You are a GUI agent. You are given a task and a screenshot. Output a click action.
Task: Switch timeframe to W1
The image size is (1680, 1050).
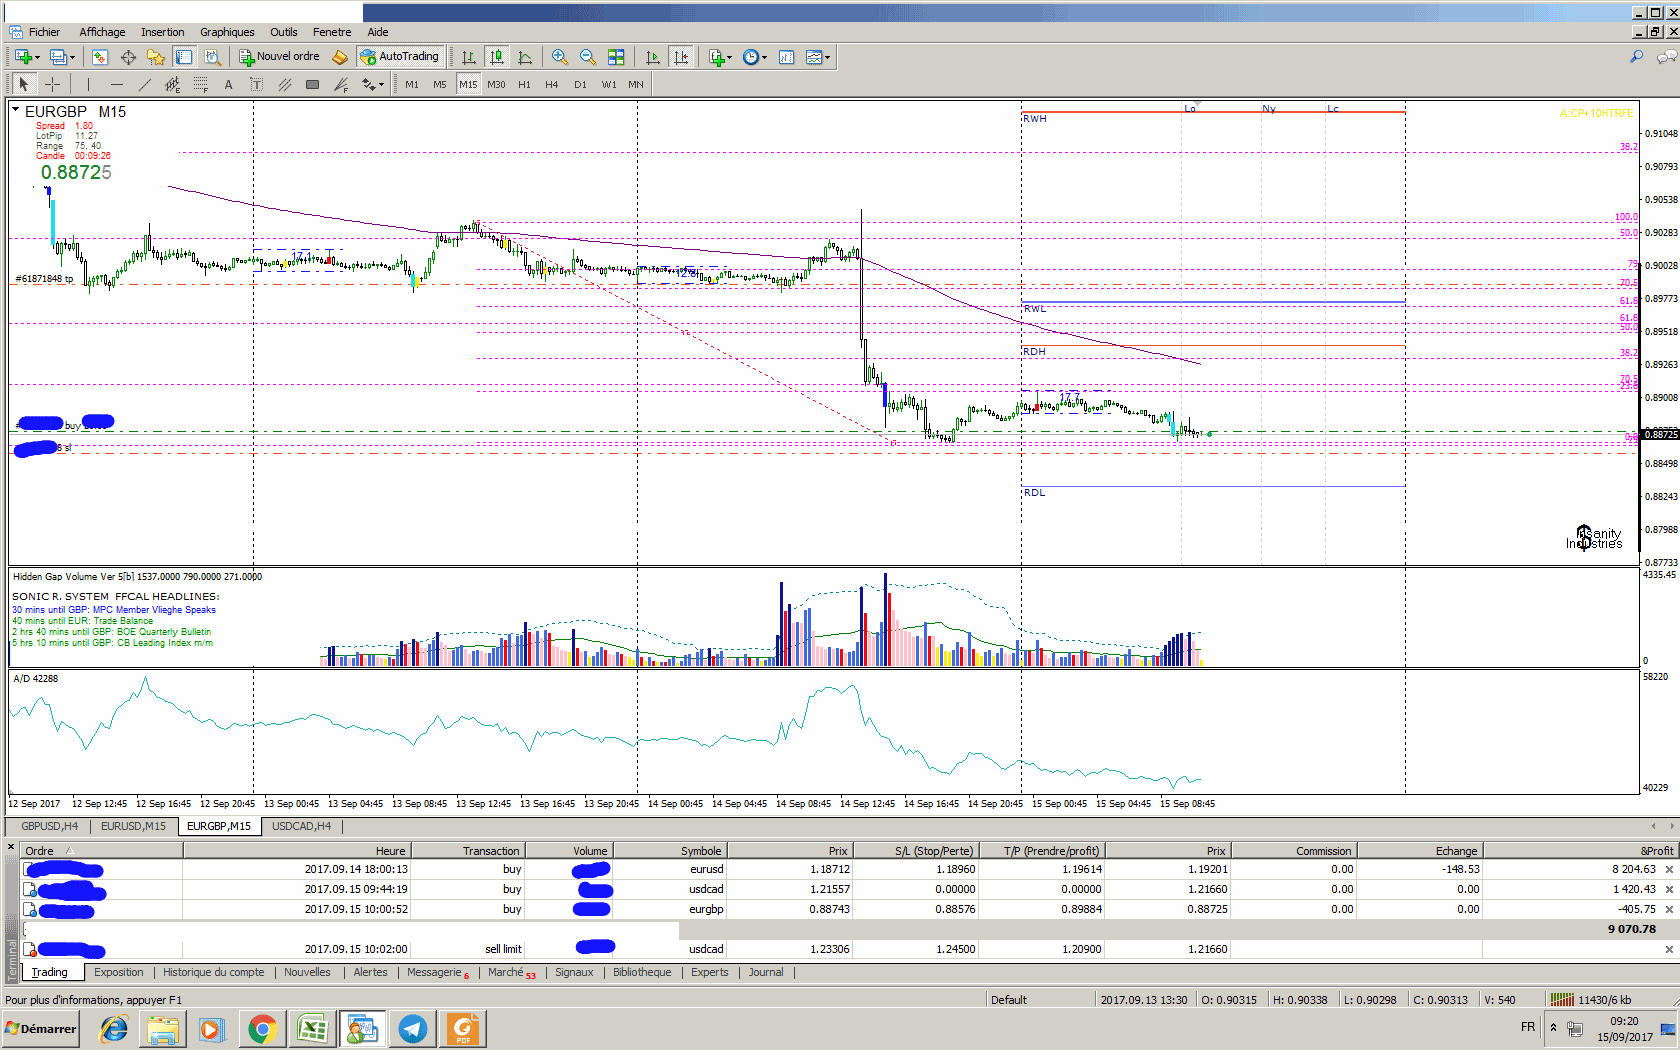click(x=609, y=85)
